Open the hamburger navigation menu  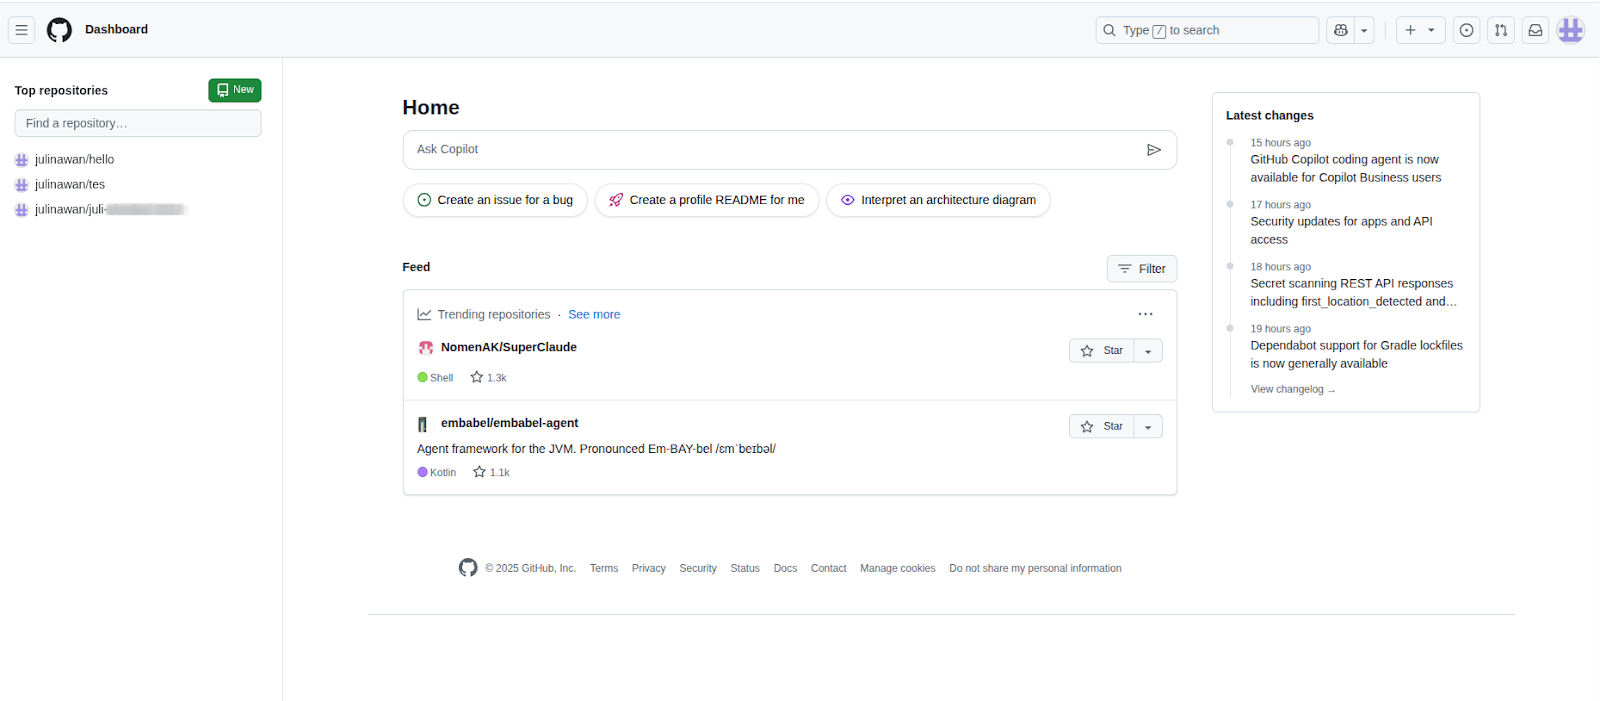21,30
